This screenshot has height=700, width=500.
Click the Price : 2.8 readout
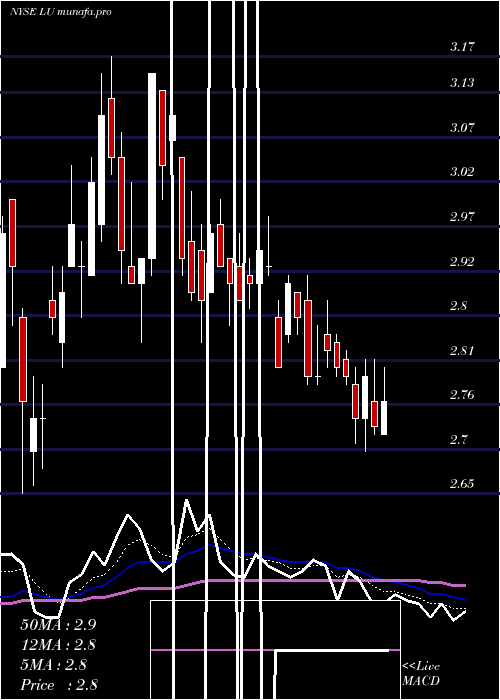coord(59,685)
